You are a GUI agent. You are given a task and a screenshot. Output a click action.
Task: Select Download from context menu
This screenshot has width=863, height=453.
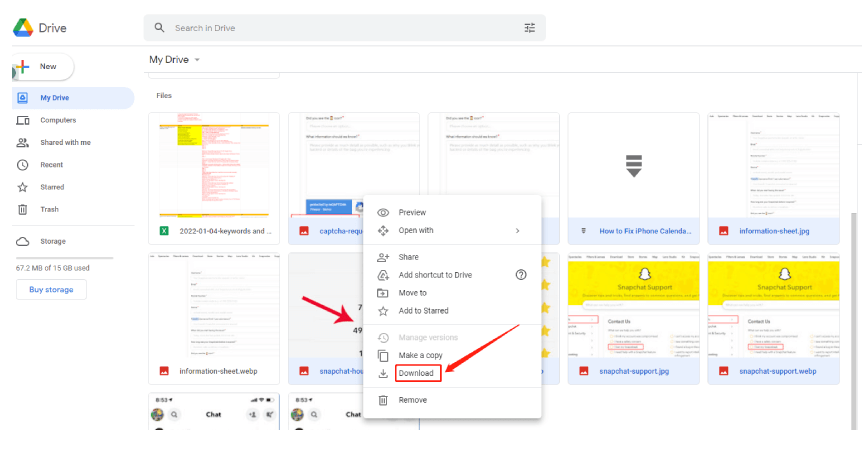[416, 374]
